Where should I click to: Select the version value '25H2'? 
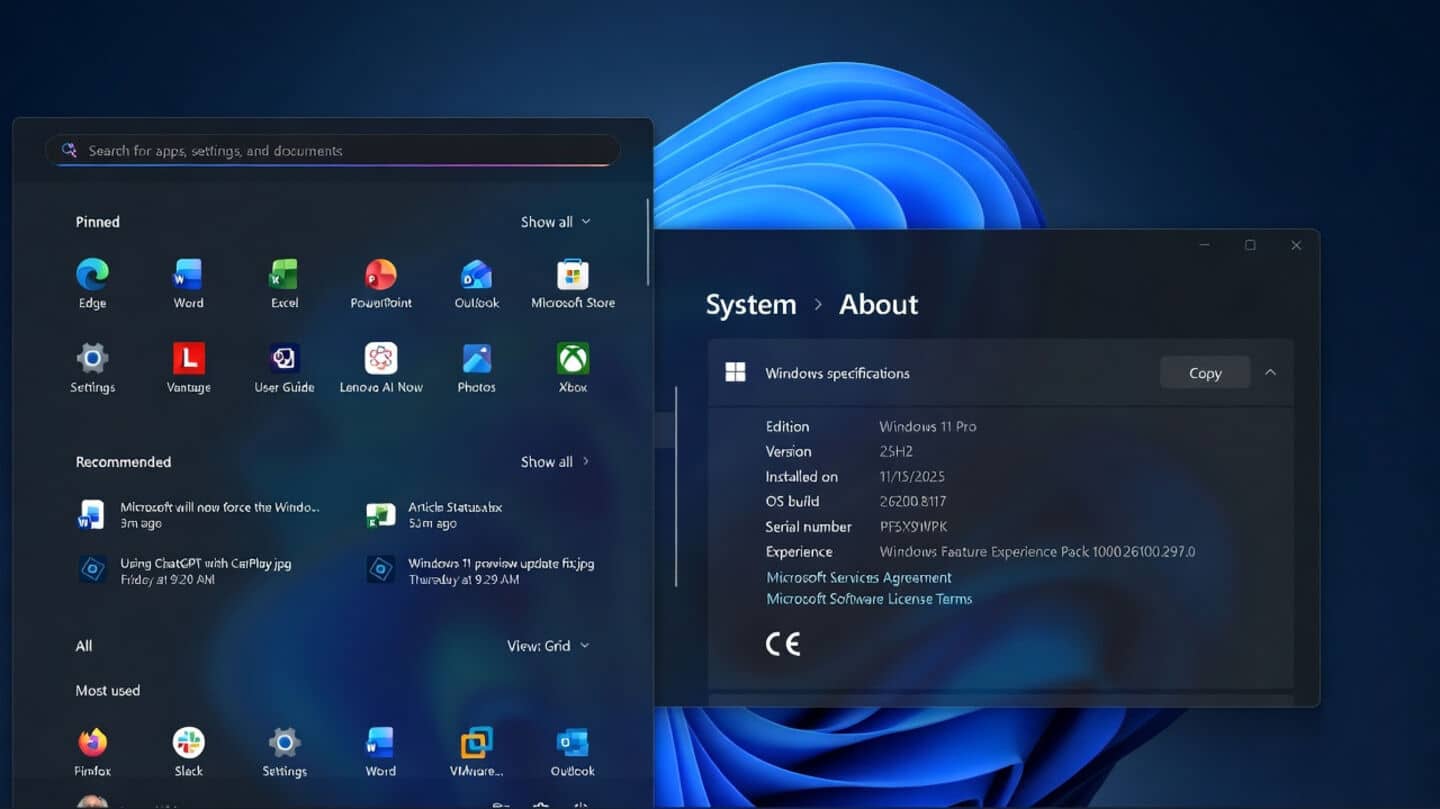click(x=896, y=452)
